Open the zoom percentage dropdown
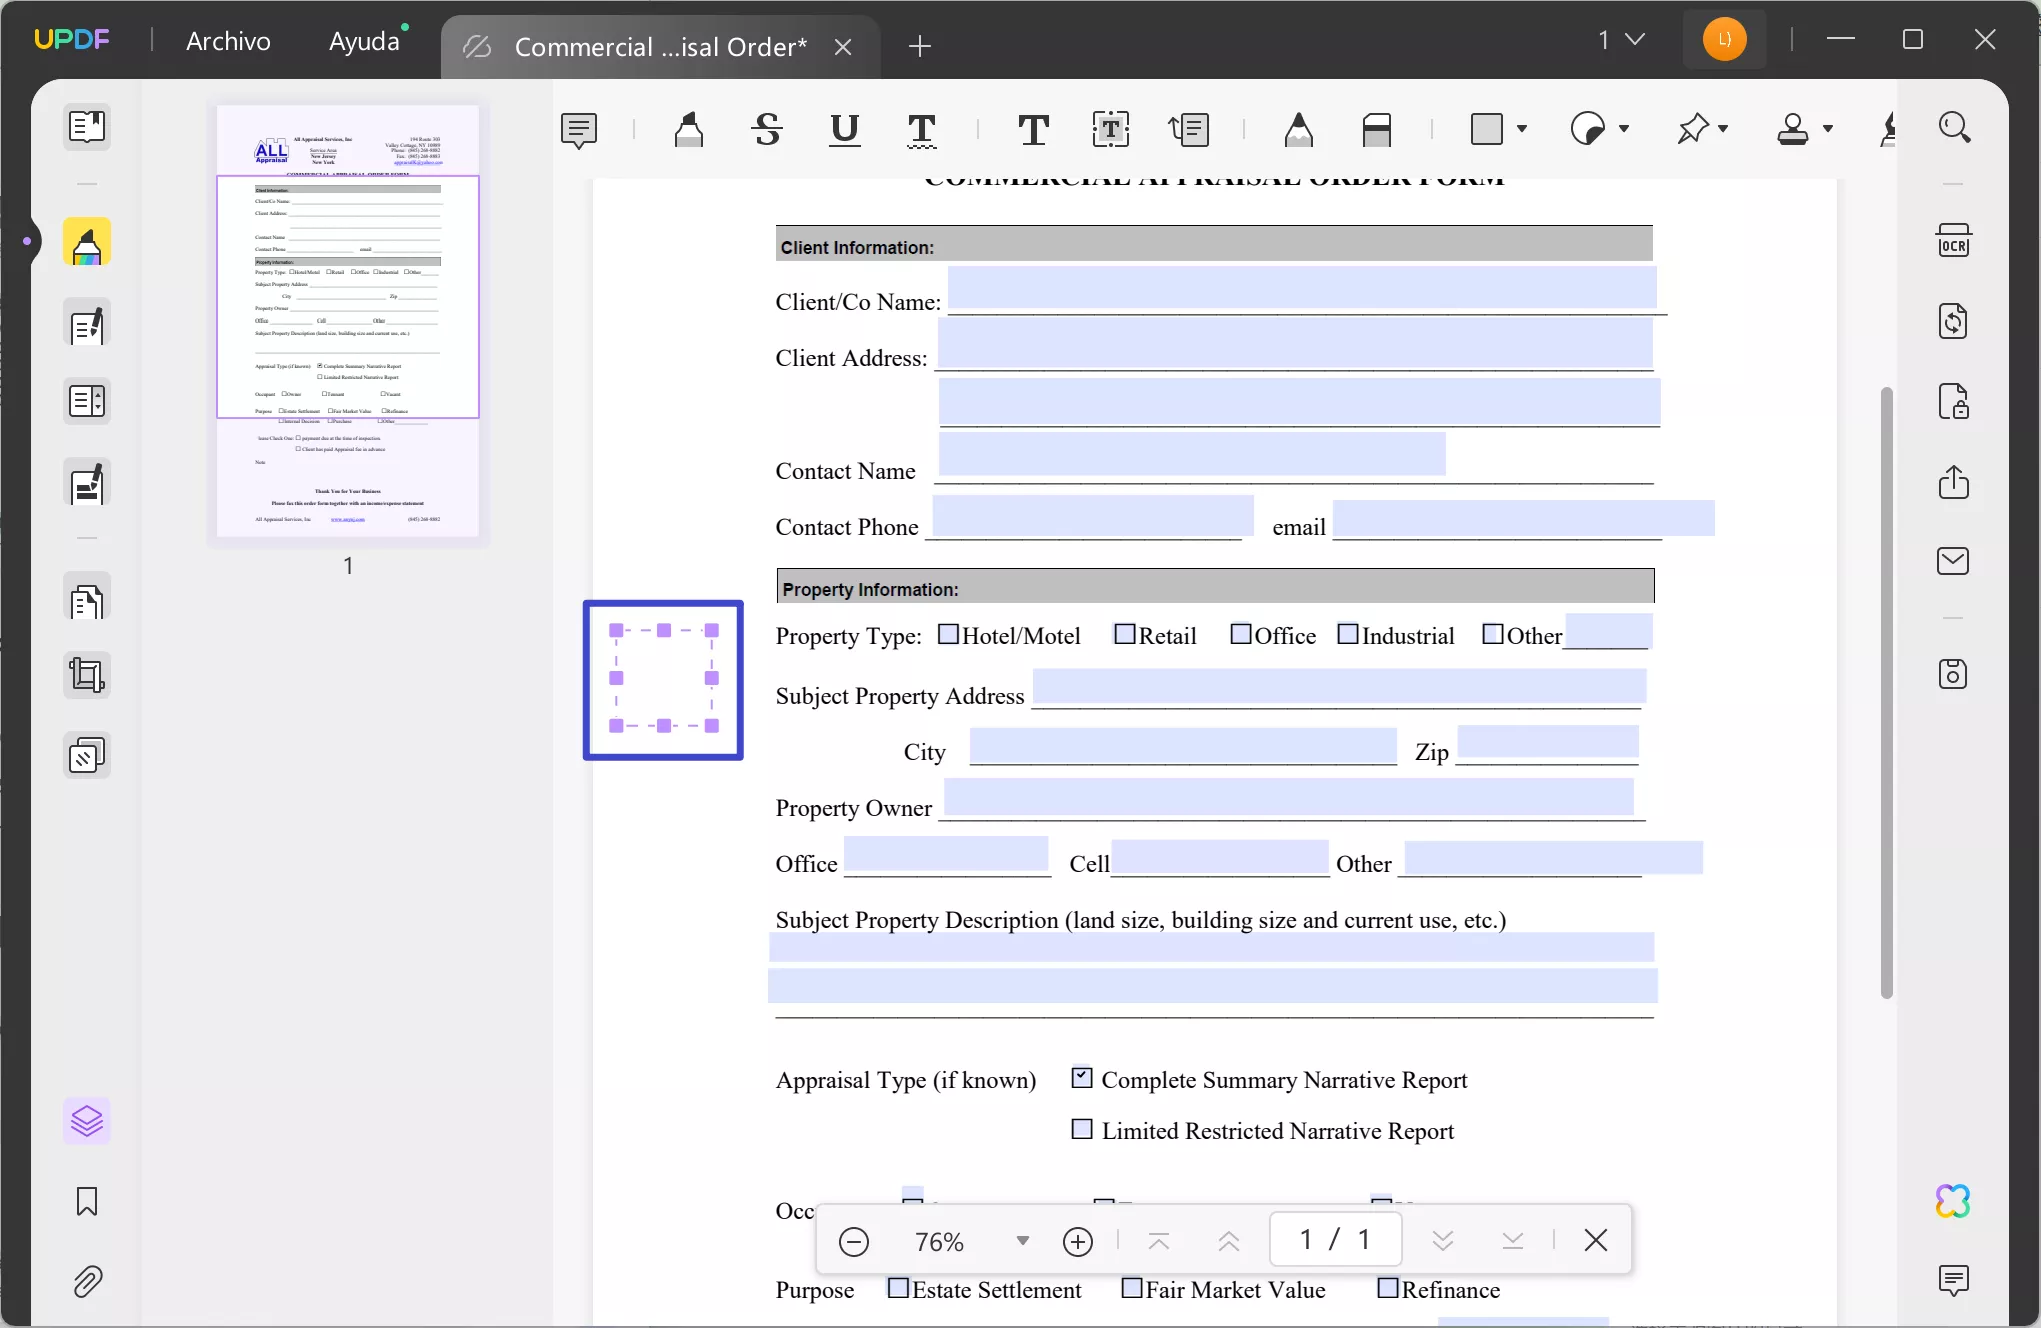Image resolution: width=2041 pixels, height=1328 pixels. tap(1023, 1241)
